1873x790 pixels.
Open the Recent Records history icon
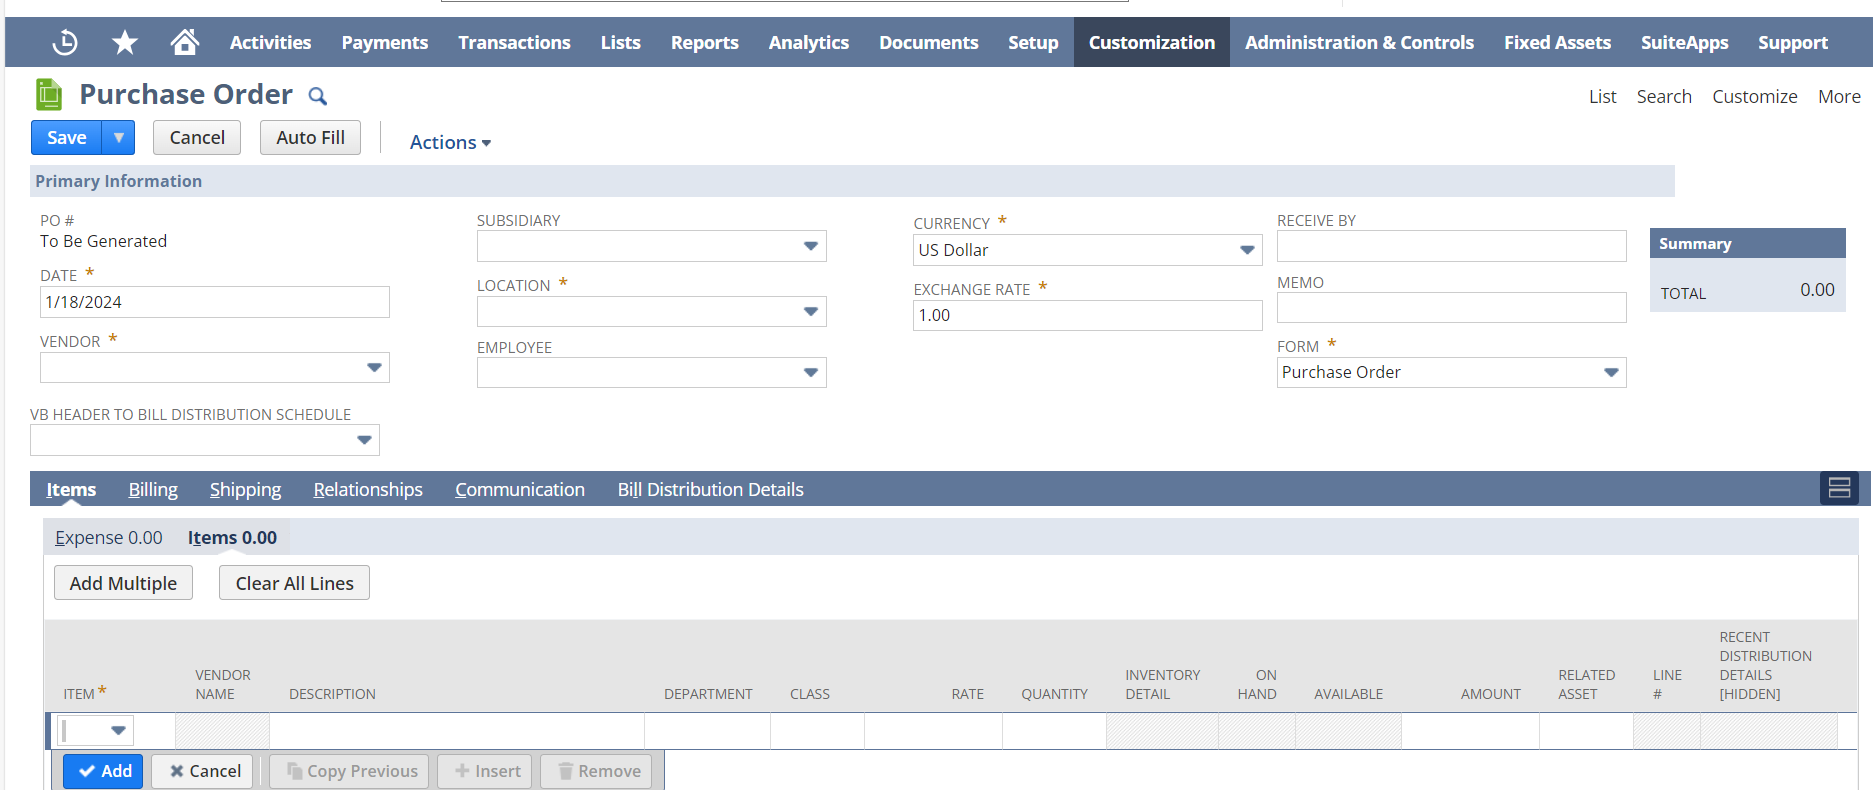pos(65,42)
